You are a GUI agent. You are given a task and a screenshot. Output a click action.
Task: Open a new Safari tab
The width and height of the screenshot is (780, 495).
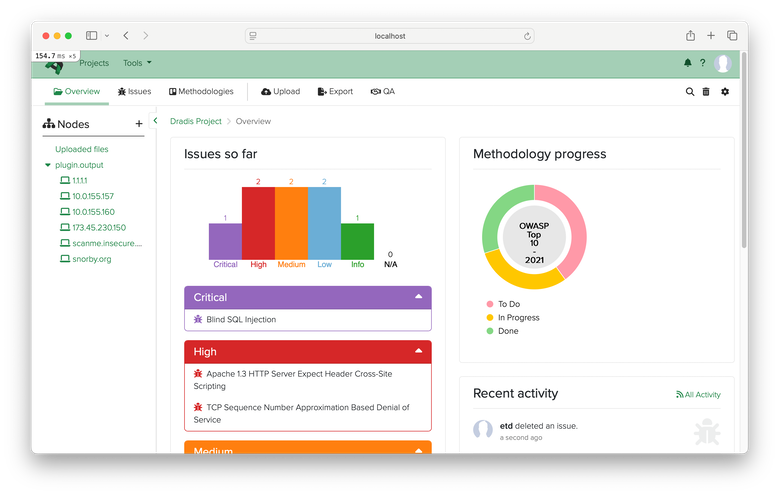tap(711, 35)
